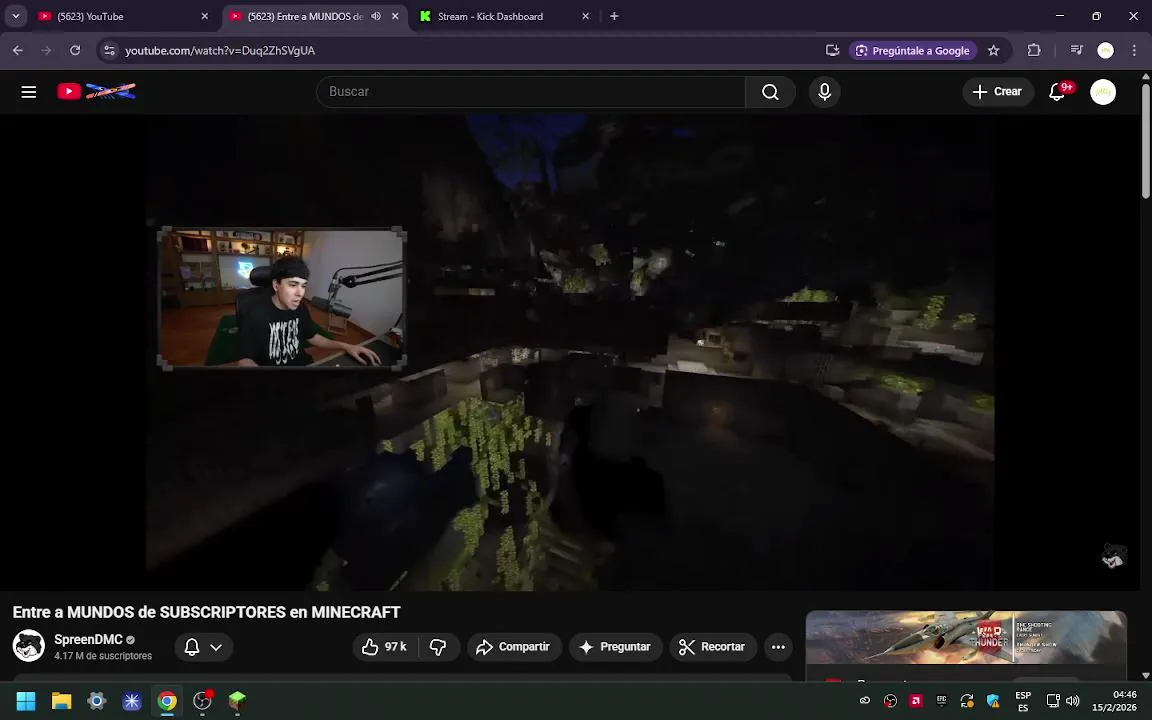Open Chrome extensions puzzle icon
The image size is (1152, 720).
click(x=1034, y=51)
